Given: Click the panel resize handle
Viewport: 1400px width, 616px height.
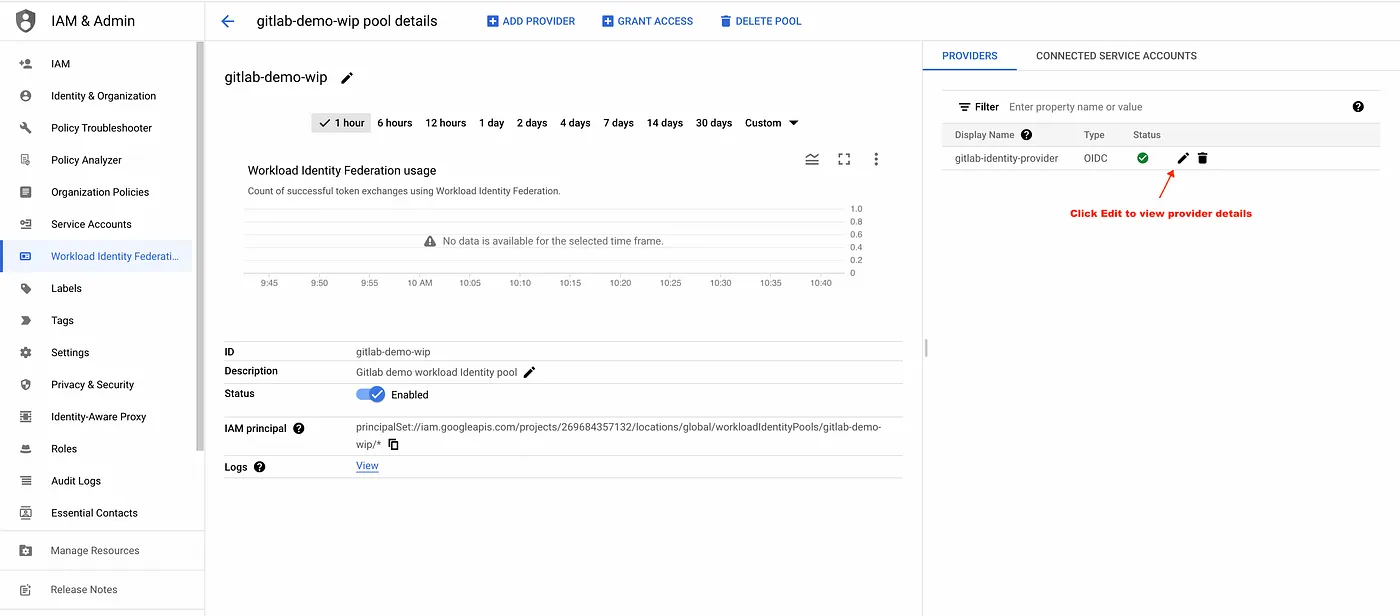Looking at the screenshot, I should click(x=926, y=348).
